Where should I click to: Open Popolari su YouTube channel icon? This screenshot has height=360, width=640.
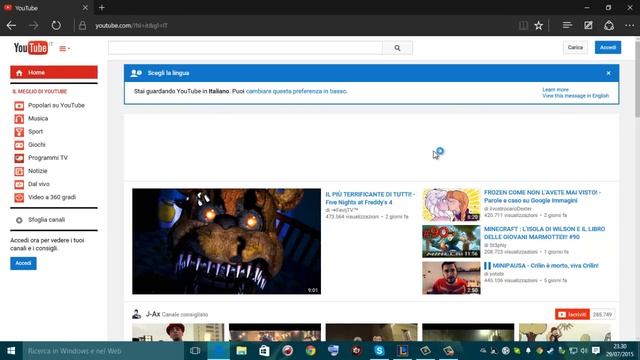[x=19, y=106]
